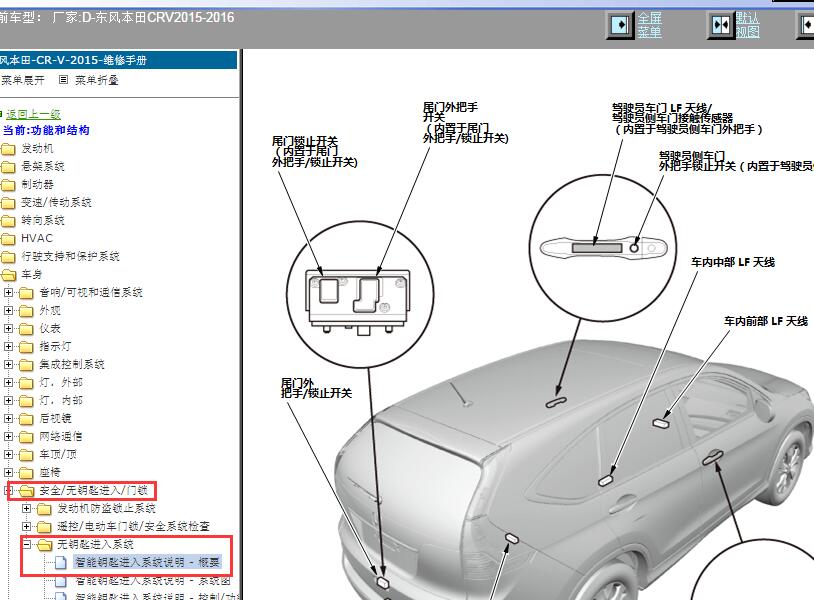Expand the 灯, 外部 folder node

click(x=8, y=383)
